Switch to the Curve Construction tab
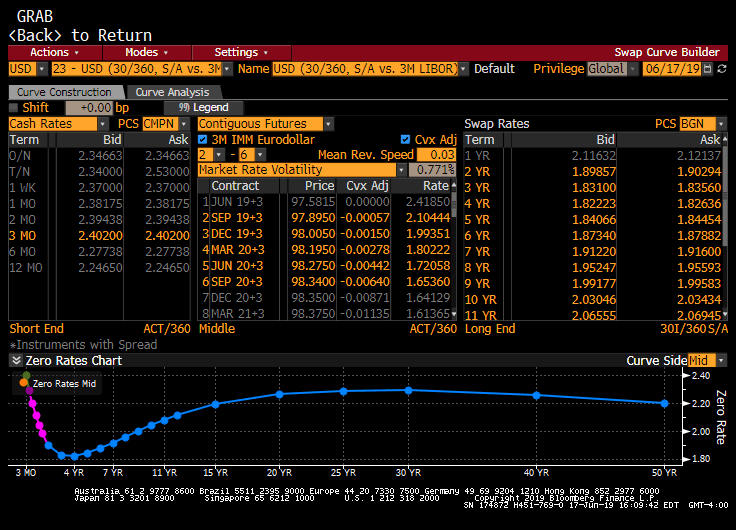The width and height of the screenshot is (736, 530). click(x=65, y=92)
